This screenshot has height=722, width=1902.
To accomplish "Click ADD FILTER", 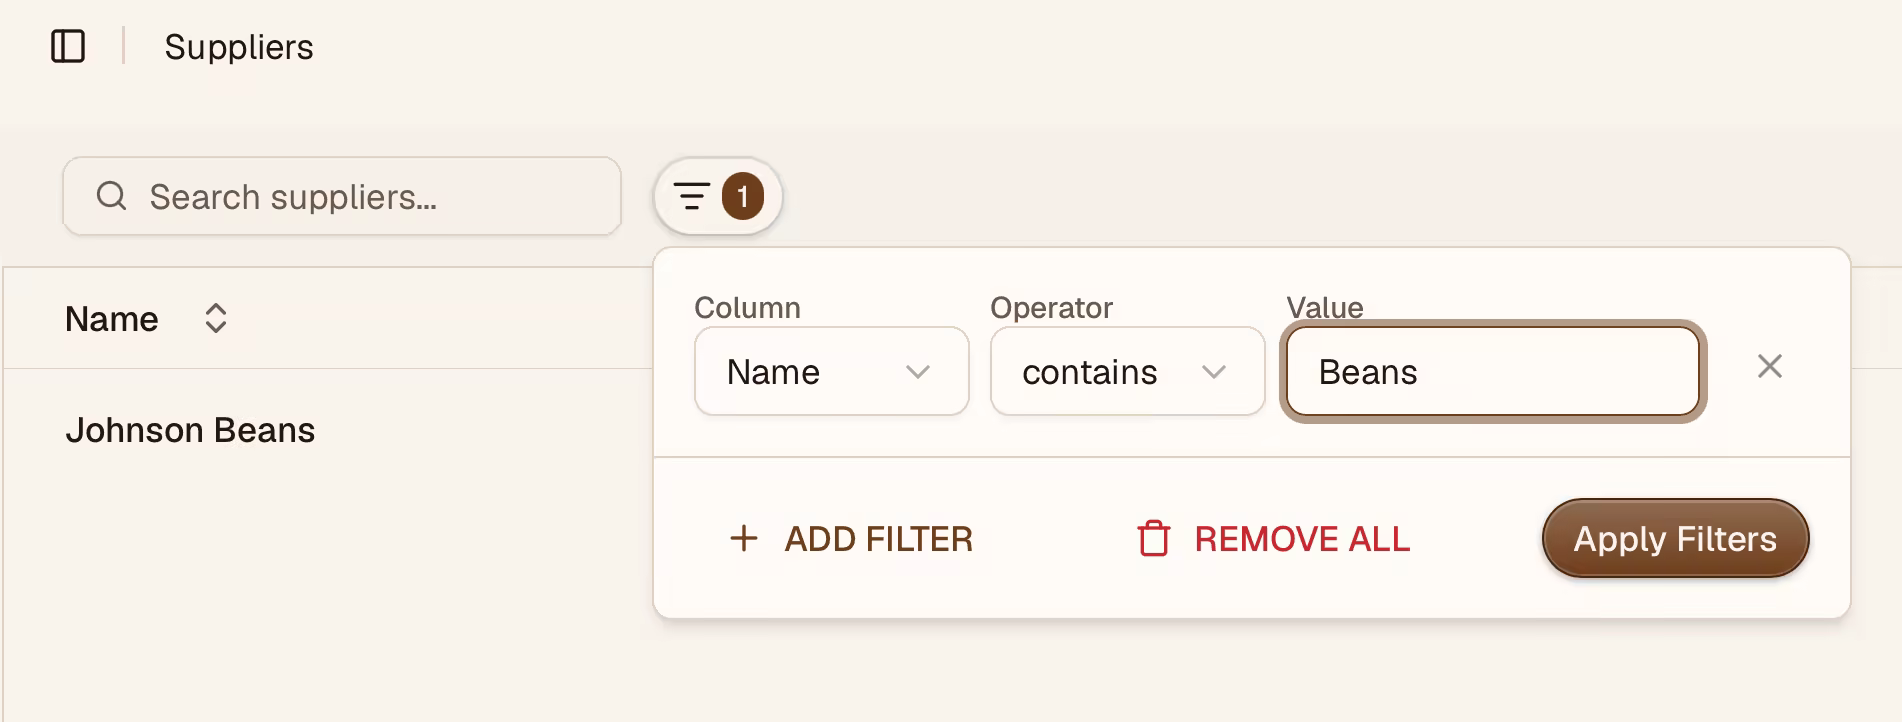I will [851, 539].
